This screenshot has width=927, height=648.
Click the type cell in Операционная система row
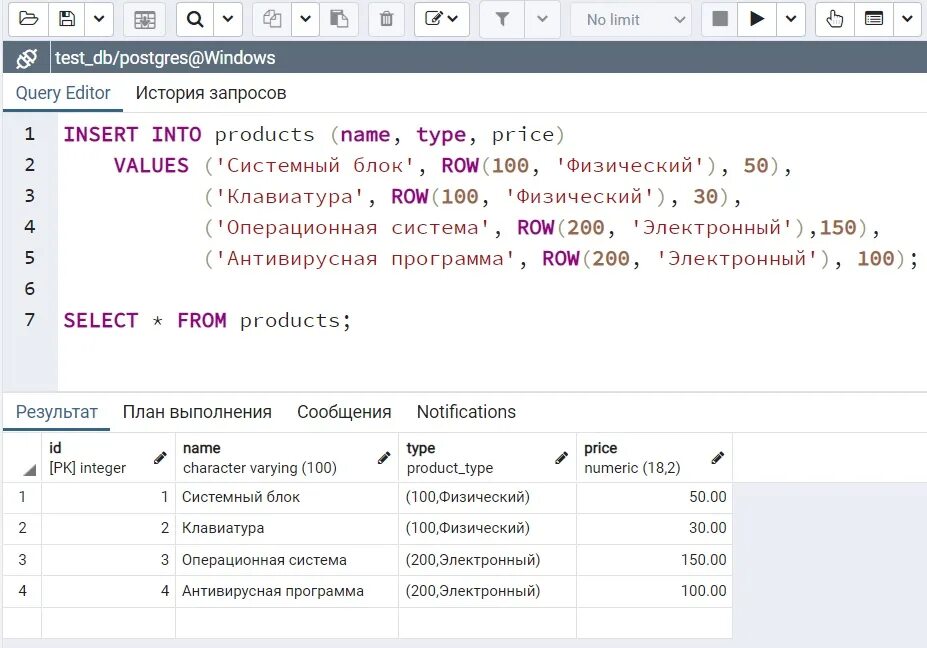pyautogui.click(x=487, y=559)
